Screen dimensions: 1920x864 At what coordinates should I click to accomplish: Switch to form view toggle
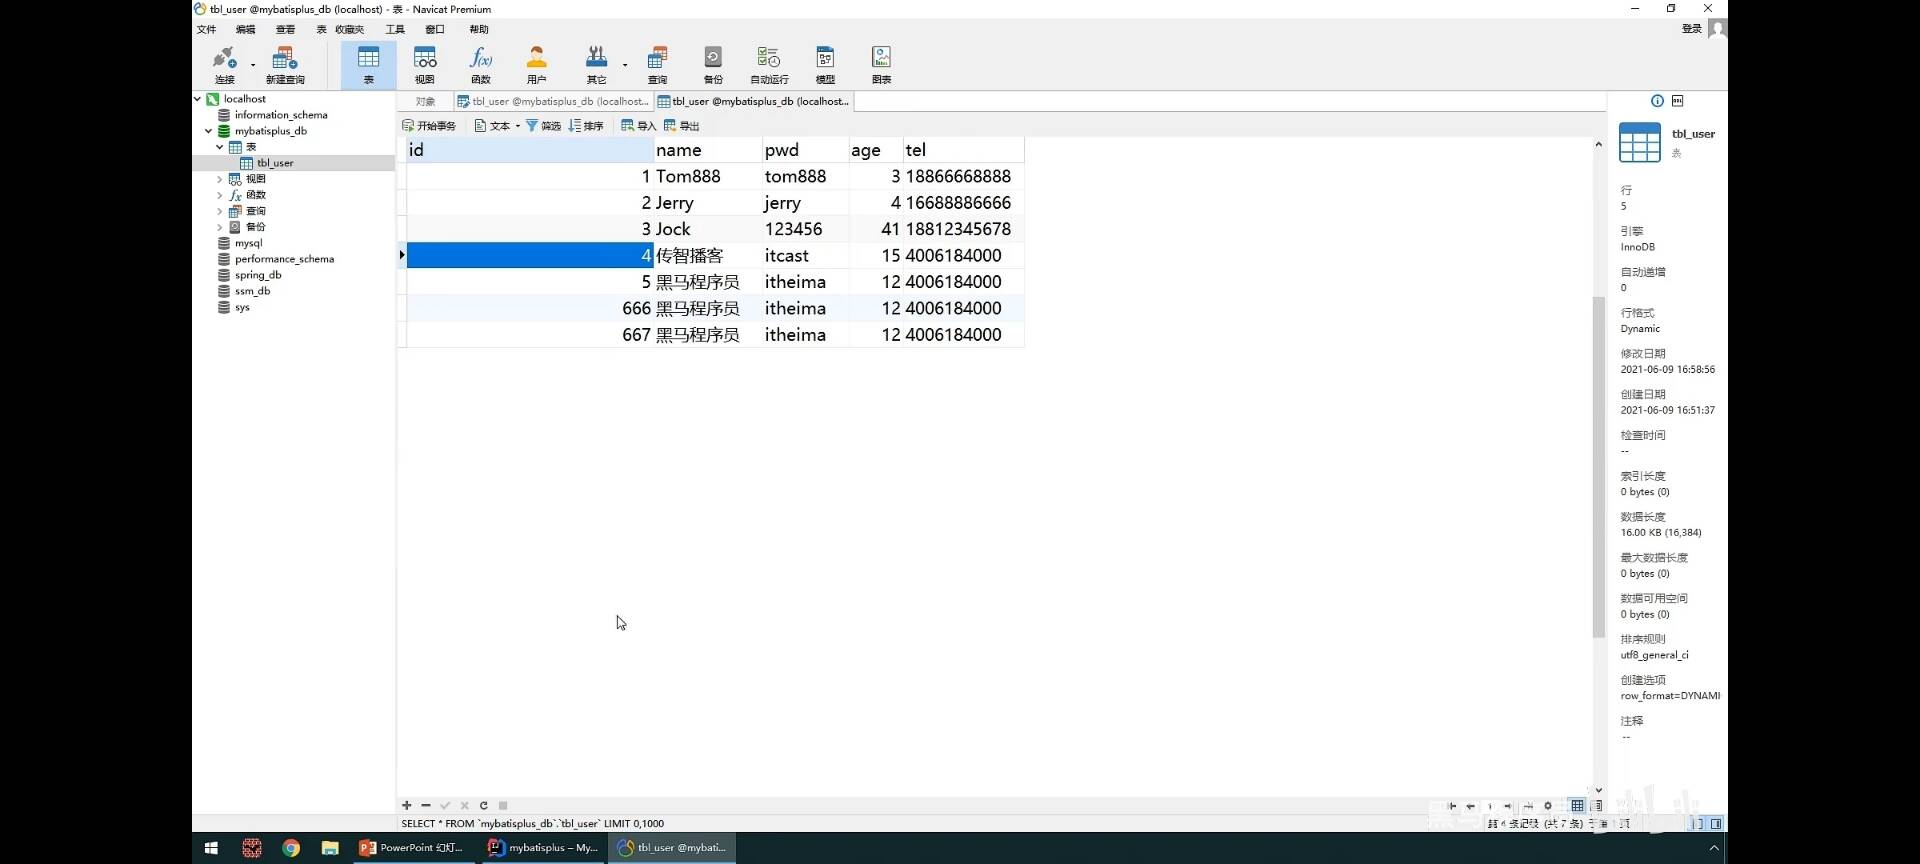coord(1596,806)
